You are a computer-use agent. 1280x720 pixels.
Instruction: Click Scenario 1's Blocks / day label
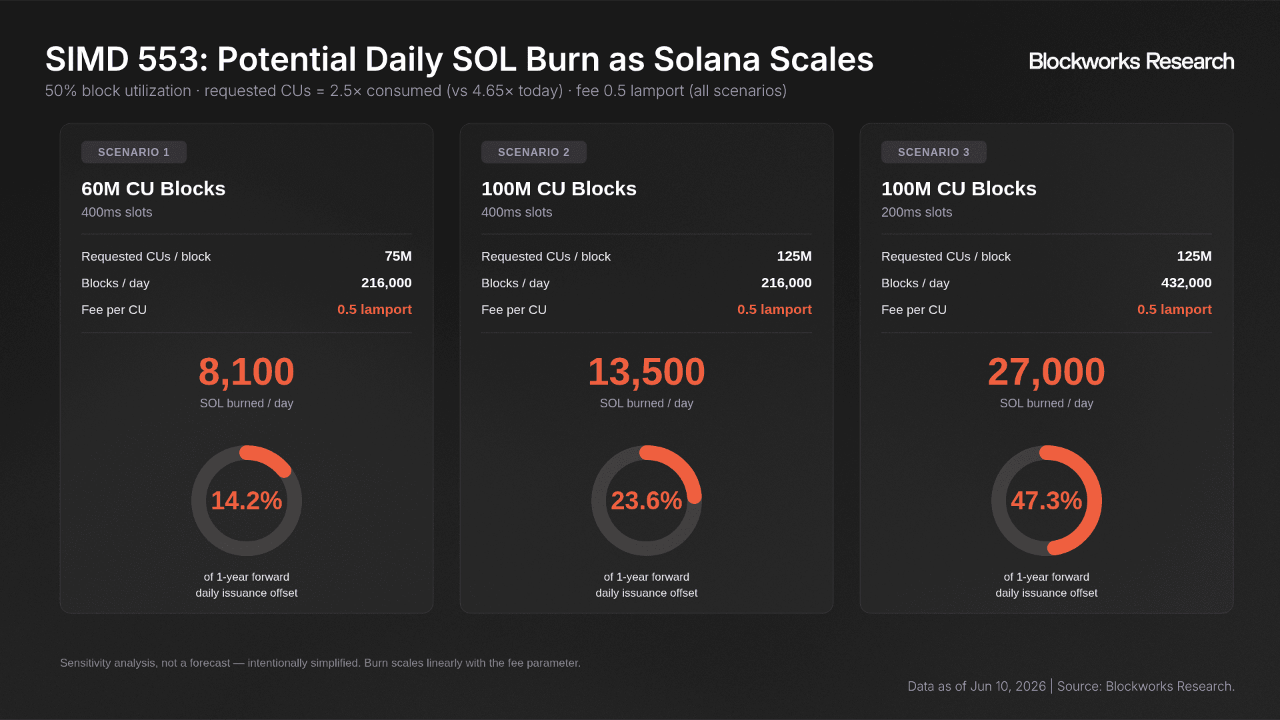115,283
